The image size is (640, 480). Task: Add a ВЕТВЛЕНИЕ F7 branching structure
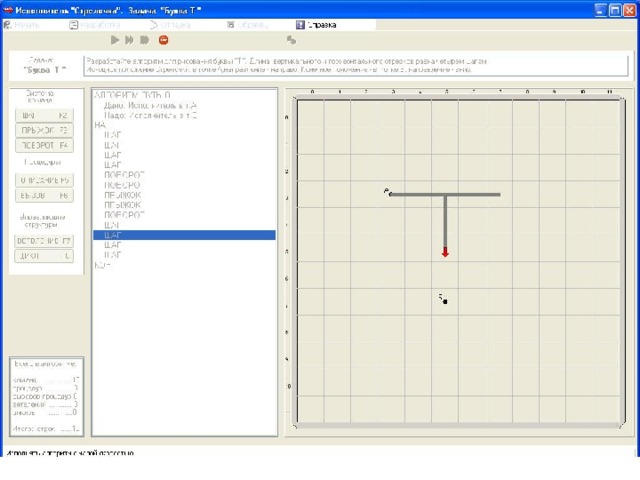coord(44,241)
